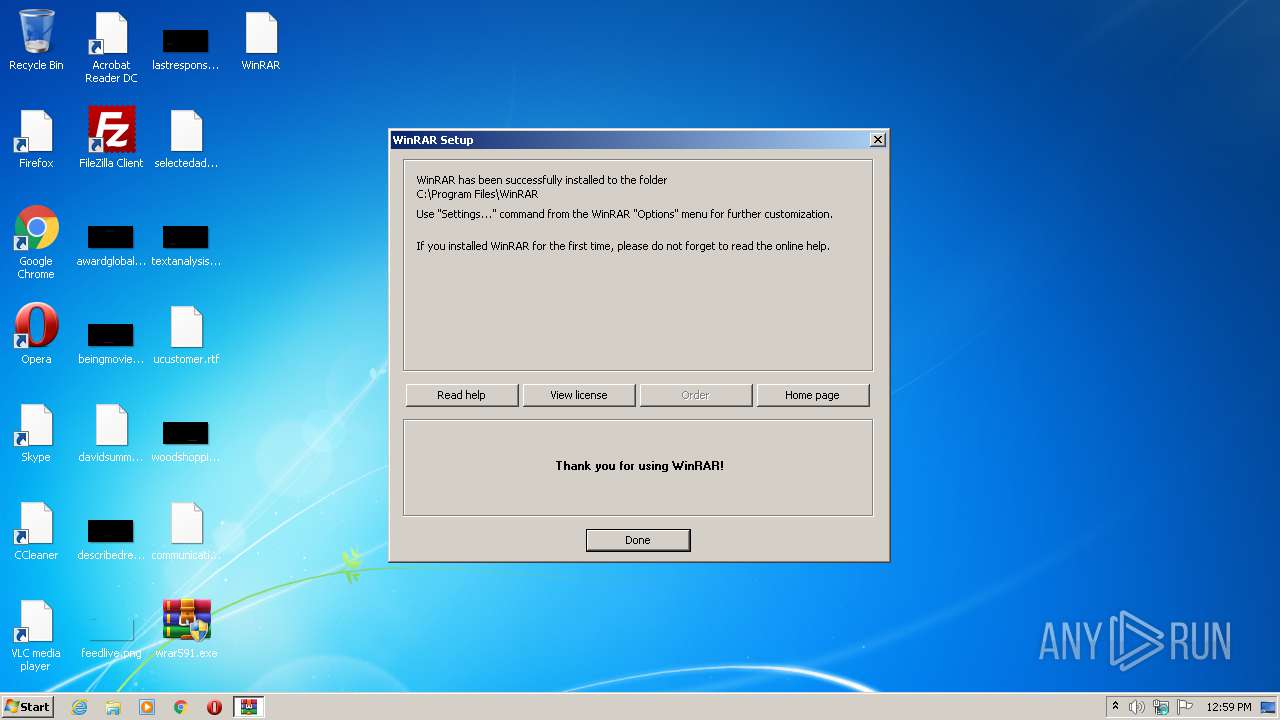The image size is (1280, 720).
Task: Open the Recycle Bin desktop icon
Action: point(36,40)
